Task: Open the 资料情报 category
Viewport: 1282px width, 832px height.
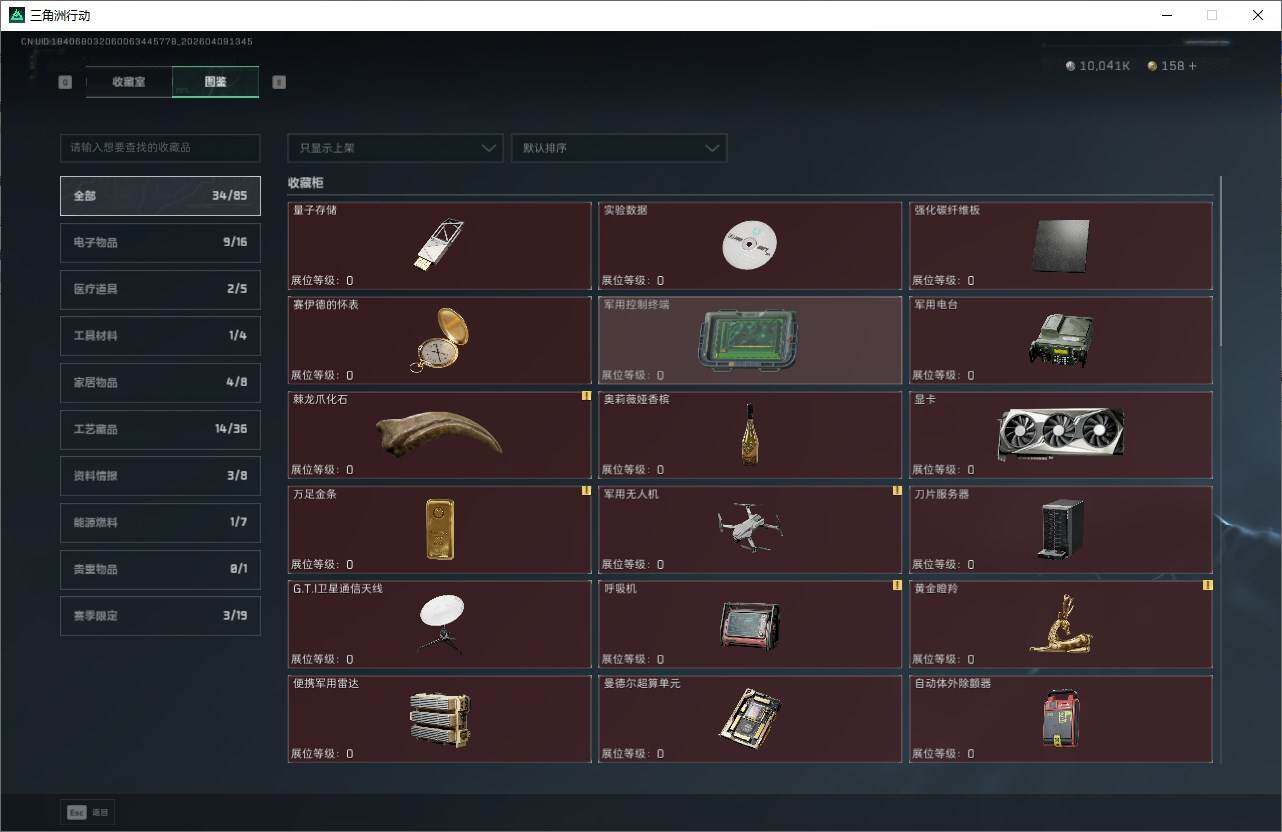Action: pos(160,476)
